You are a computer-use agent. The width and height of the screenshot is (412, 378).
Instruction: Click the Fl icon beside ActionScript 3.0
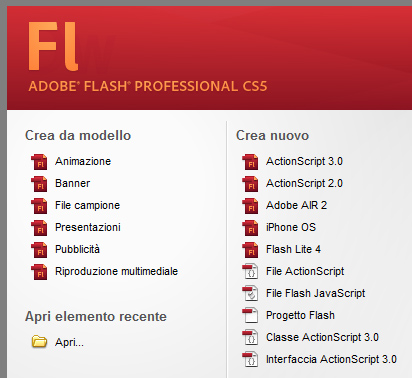[x=250, y=162]
